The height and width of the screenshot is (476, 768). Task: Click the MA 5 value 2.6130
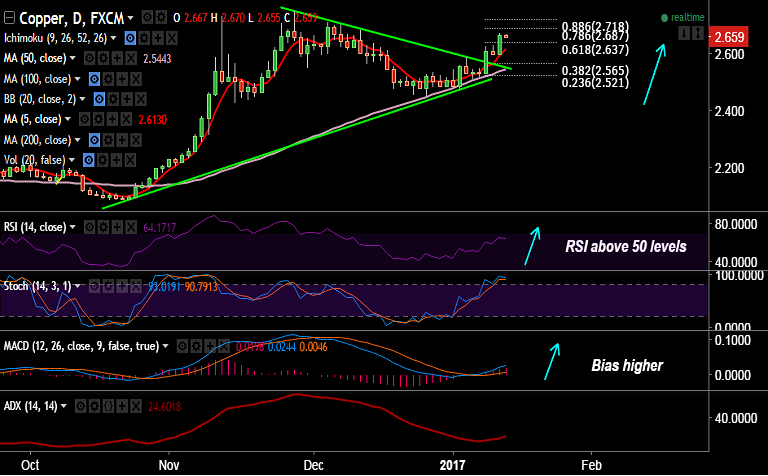coord(153,119)
